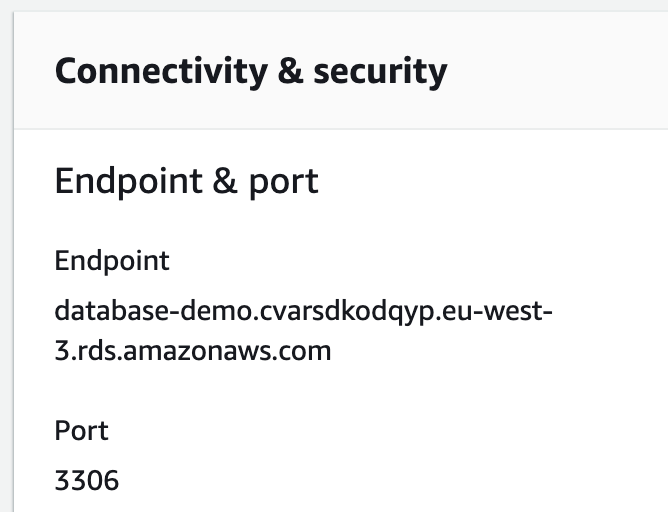Image resolution: width=668 pixels, height=512 pixels.
Task: Select the Endpoint & port section title
Action: coord(186,181)
